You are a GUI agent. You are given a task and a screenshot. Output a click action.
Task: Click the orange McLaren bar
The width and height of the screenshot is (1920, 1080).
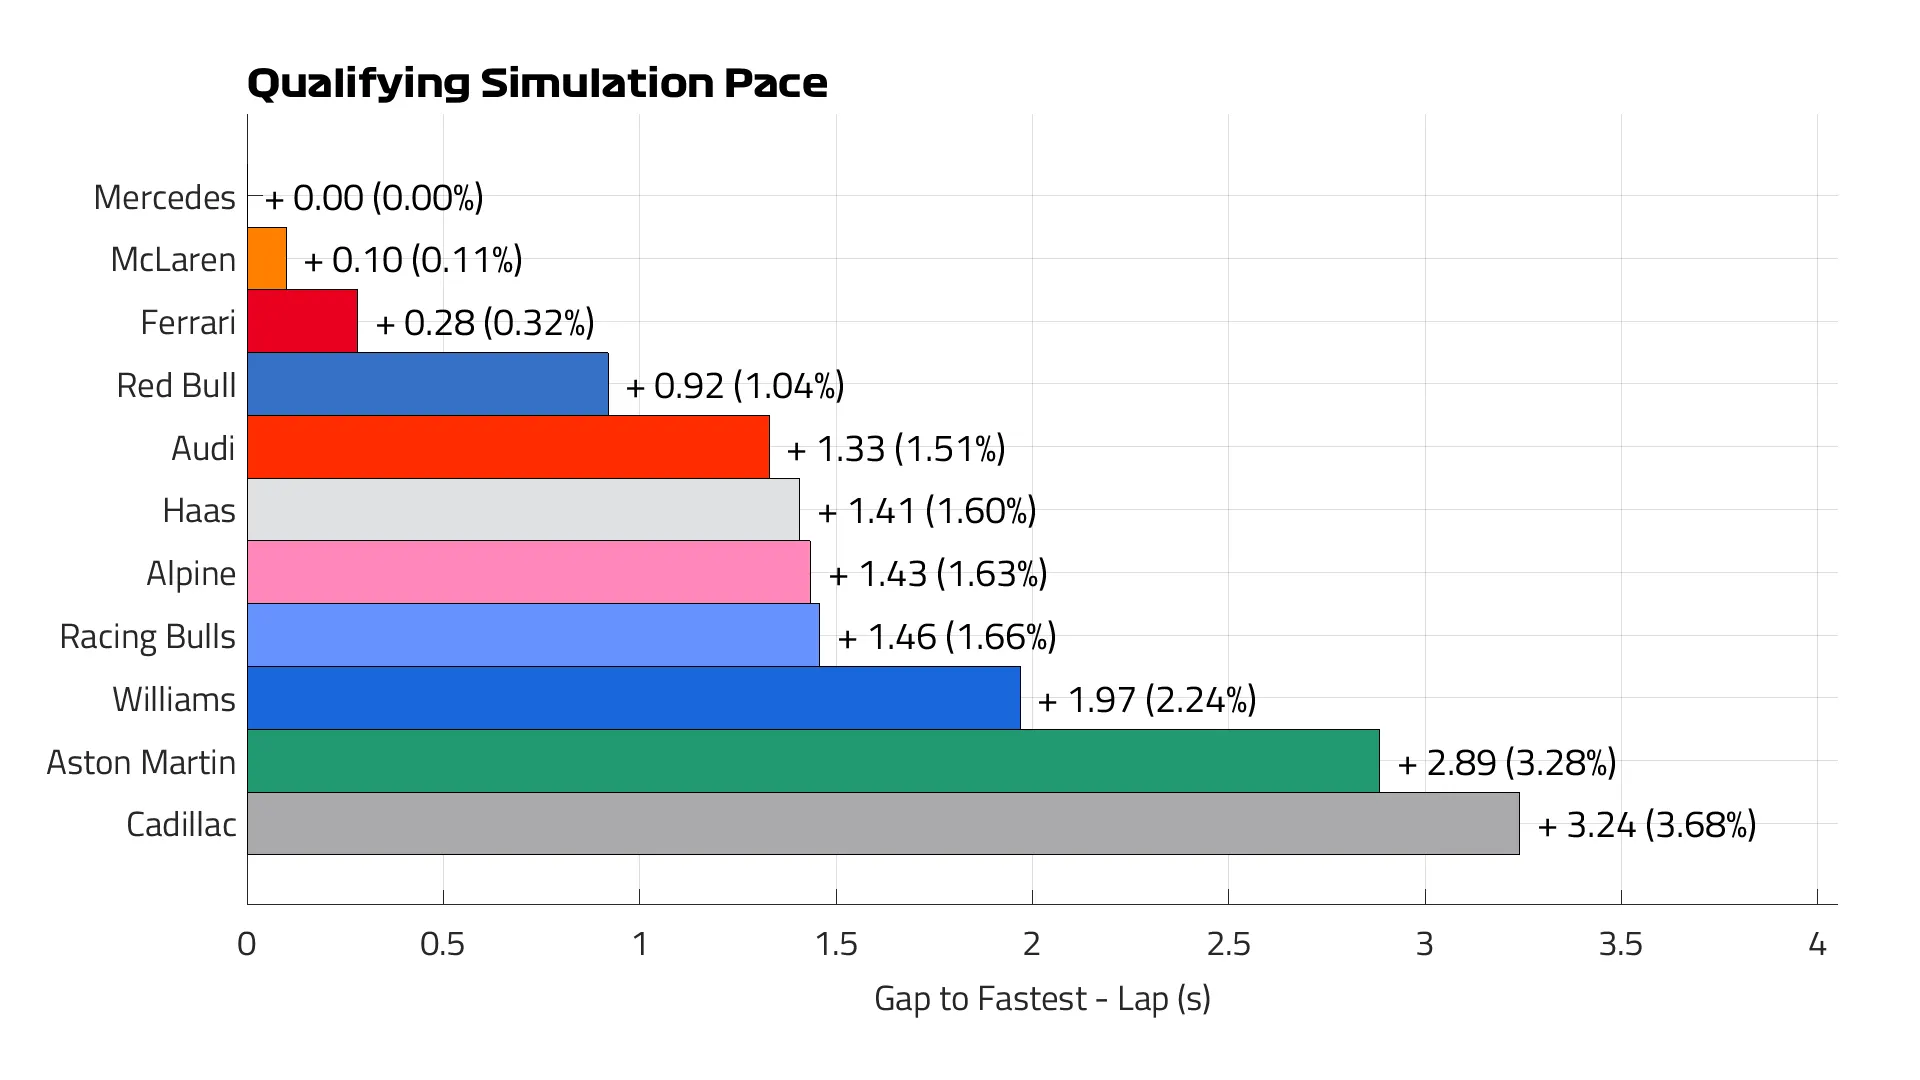point(267,259)
